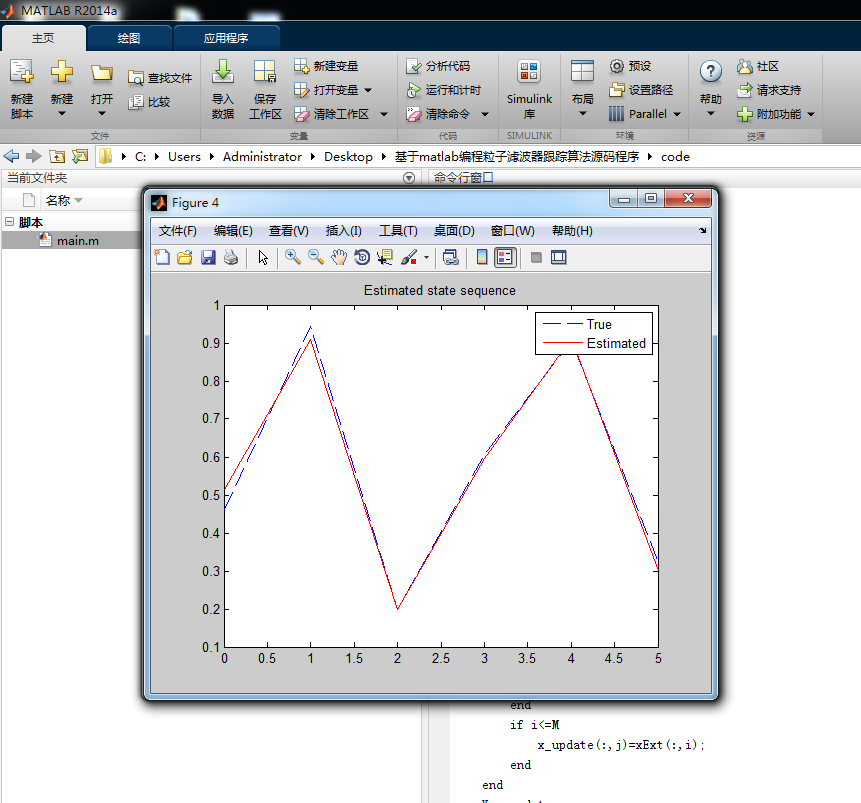Viewport: 861px width, 803px height.
Task: Click Import Data (导入数据)
Action: (223, 90)
